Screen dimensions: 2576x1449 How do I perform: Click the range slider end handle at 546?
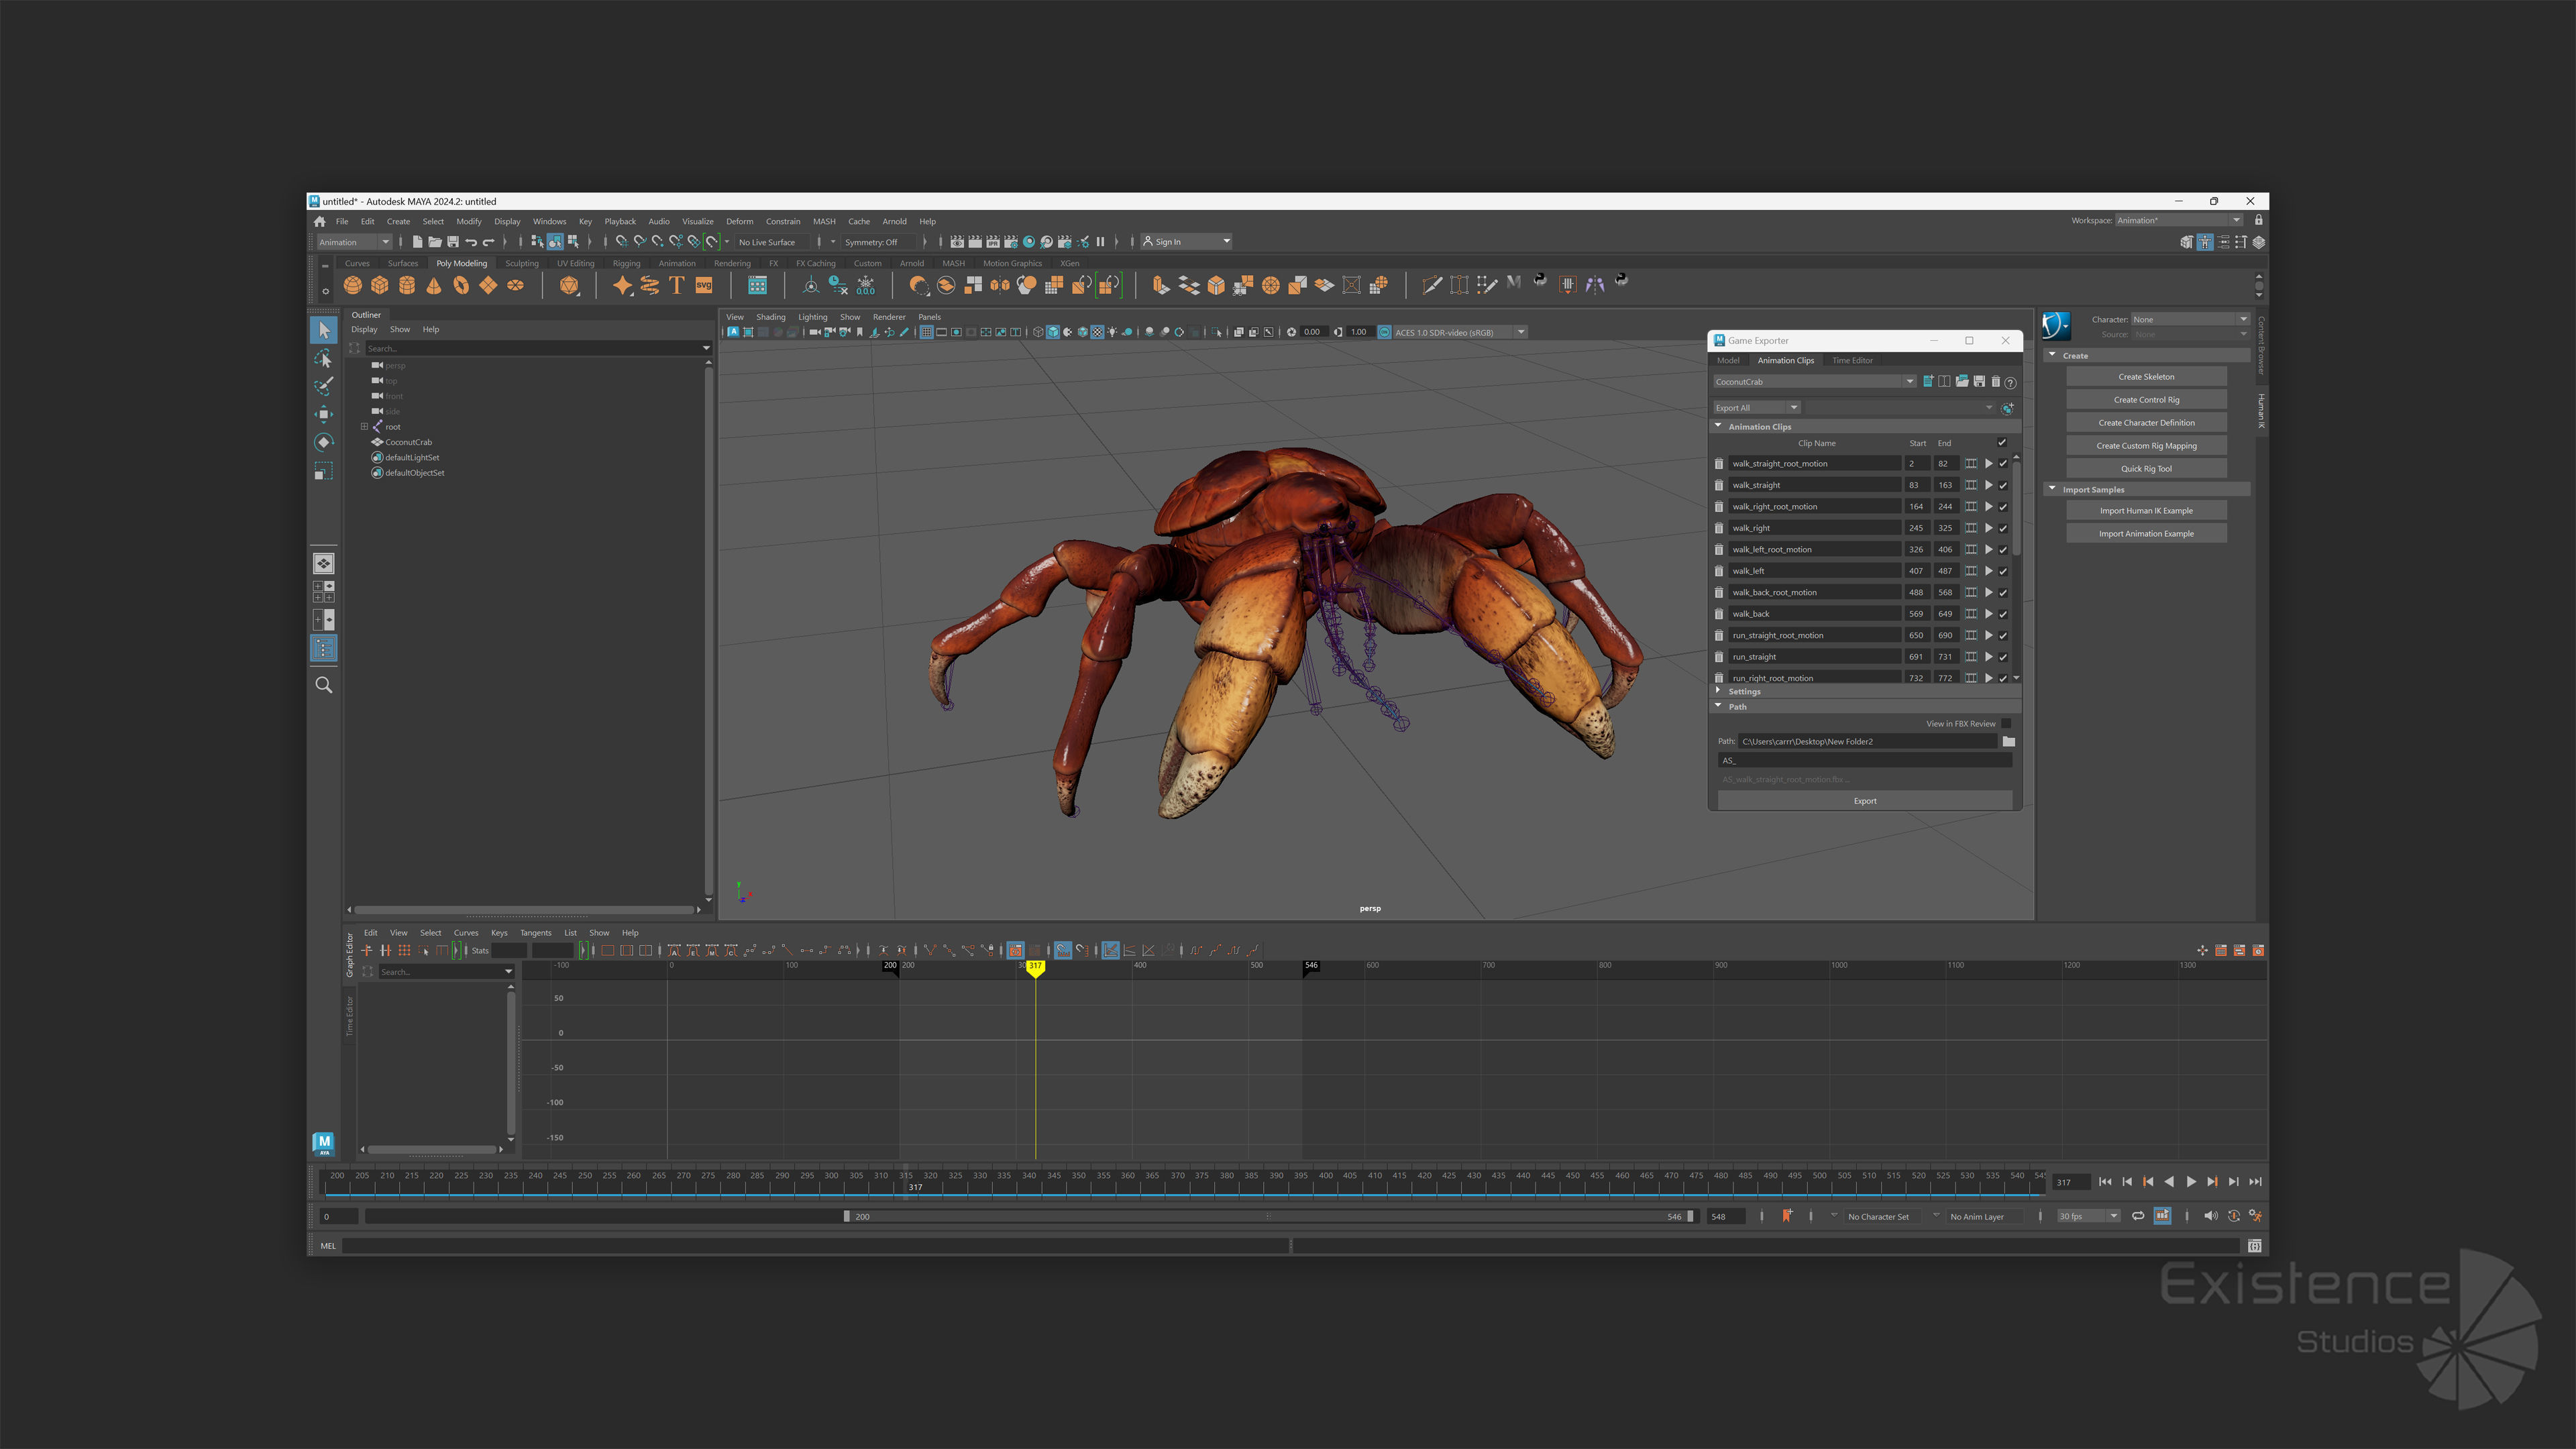point(1690,1217)
